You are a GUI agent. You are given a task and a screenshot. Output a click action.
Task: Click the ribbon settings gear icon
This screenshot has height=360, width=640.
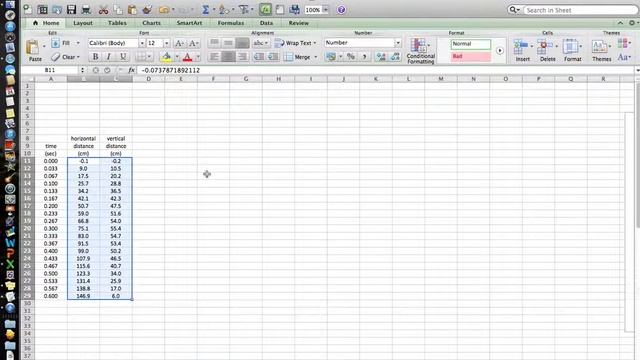pos(632,23)
